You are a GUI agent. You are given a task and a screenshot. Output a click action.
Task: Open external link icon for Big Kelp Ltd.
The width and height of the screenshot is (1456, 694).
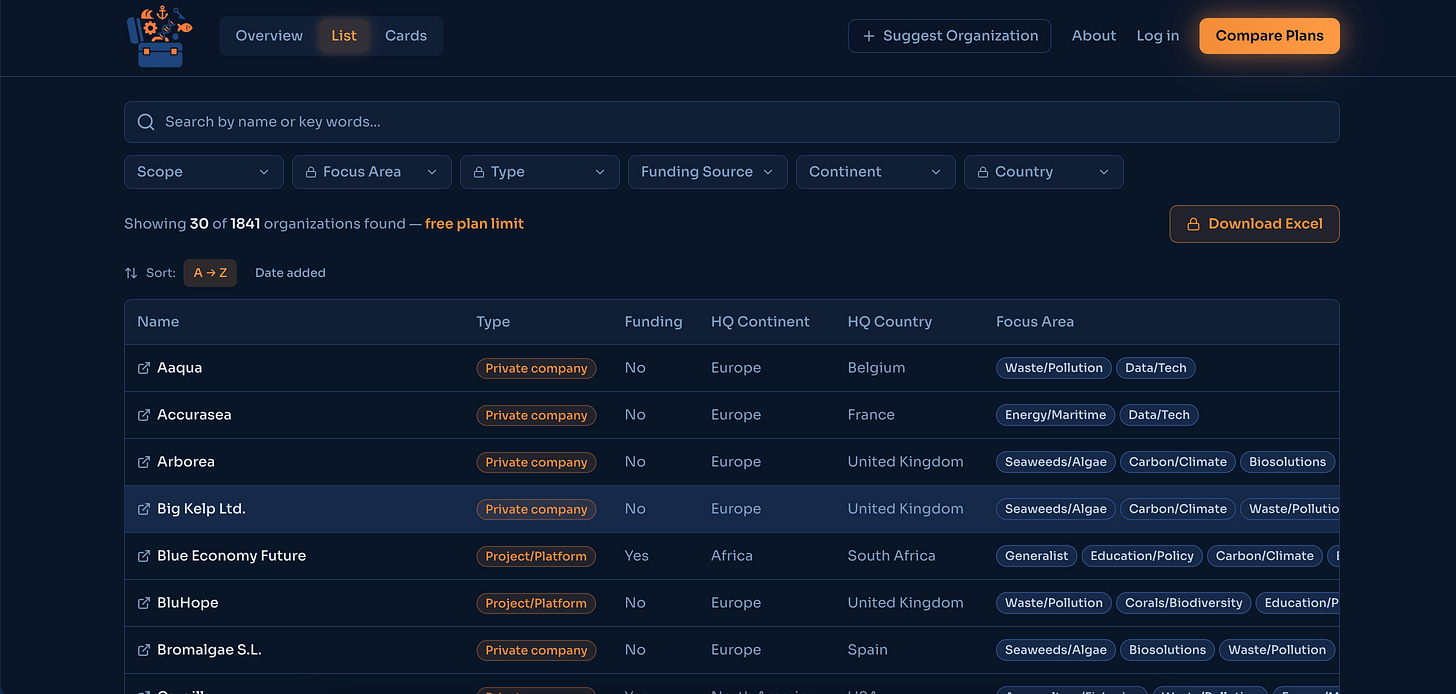143,509
